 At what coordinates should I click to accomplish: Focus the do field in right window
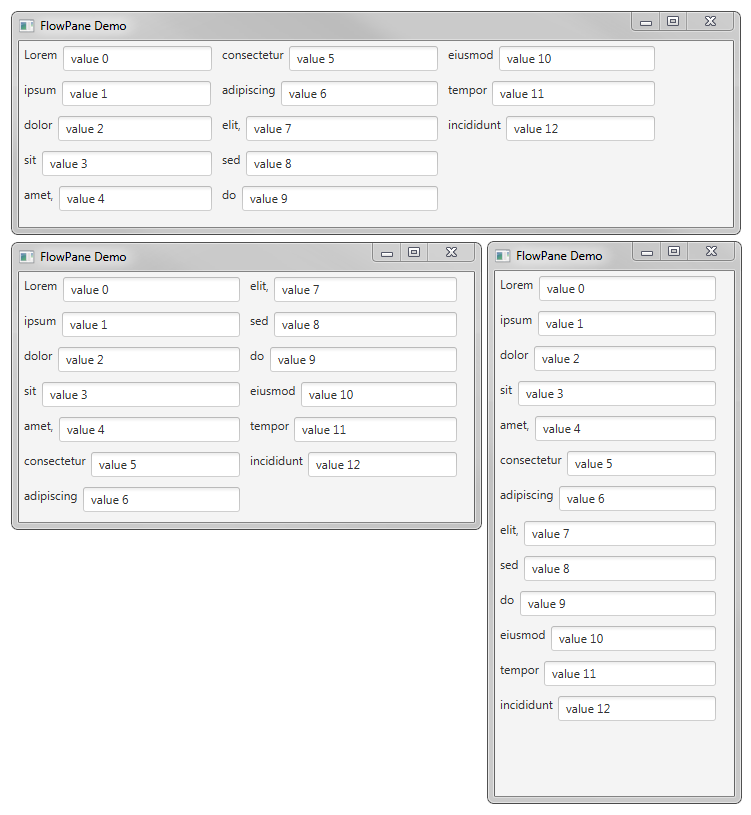[x=618, y=603]
